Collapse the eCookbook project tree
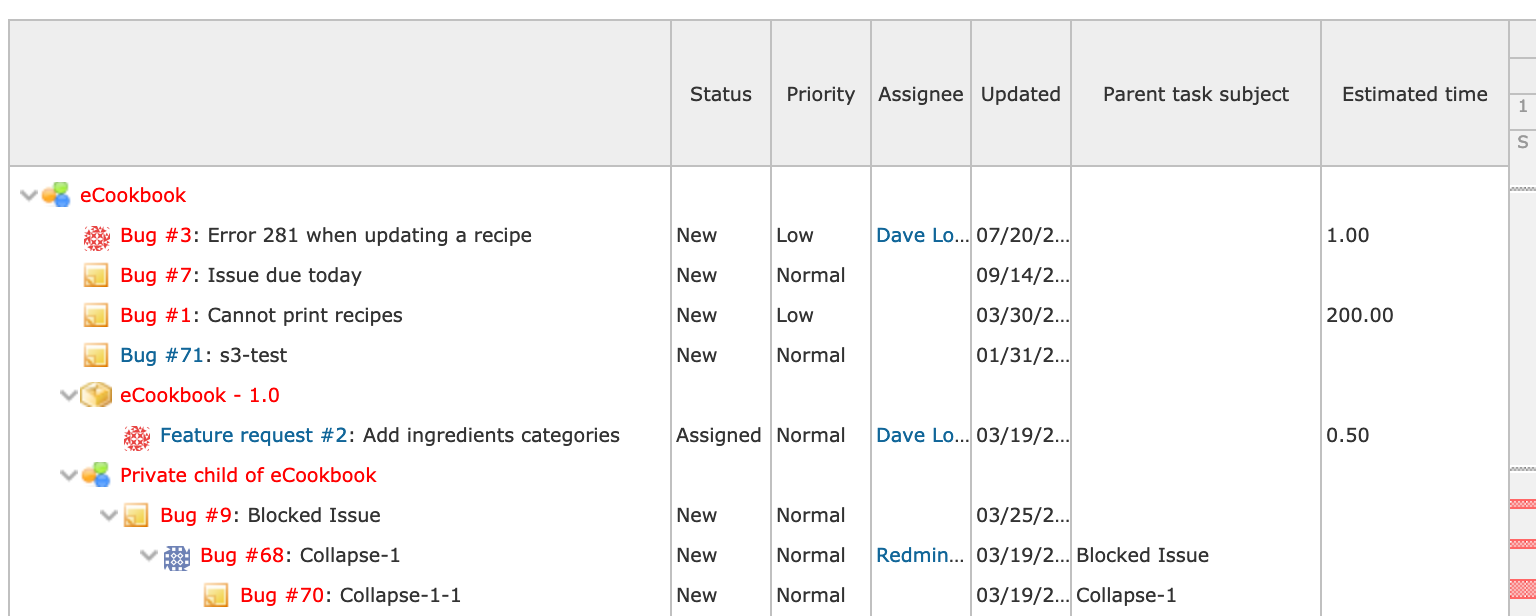The height and width of the screenshot is (616, 1536). [28, 195]
